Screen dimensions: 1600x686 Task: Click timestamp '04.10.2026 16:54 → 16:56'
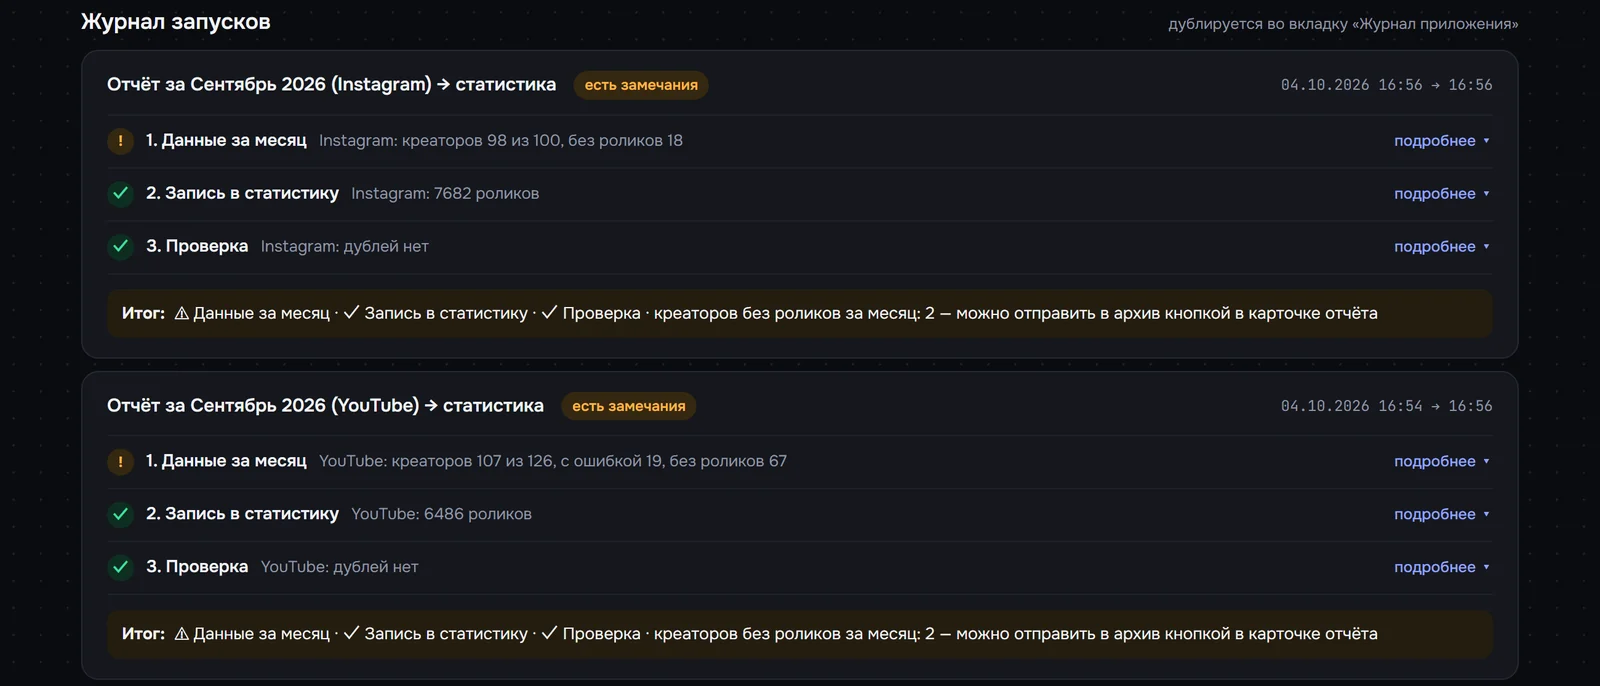pos(1386,406)
